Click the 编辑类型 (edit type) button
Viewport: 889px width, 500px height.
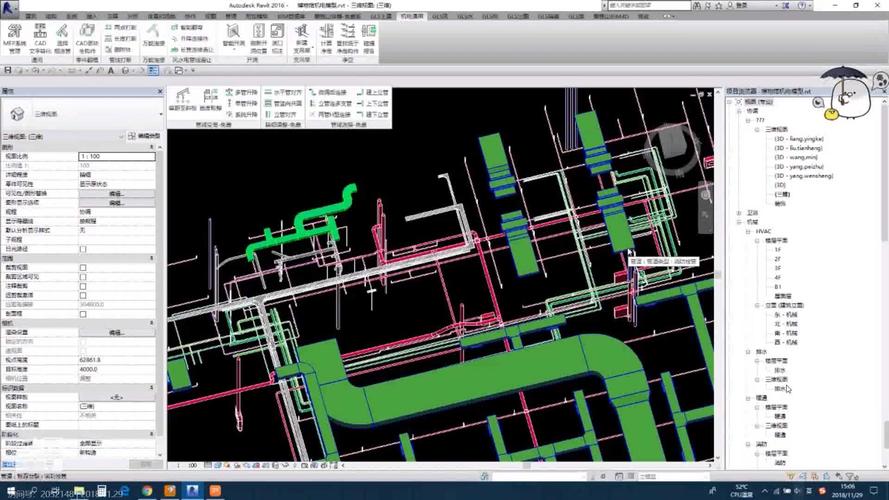pyautogui.click(x=144, y=135)
